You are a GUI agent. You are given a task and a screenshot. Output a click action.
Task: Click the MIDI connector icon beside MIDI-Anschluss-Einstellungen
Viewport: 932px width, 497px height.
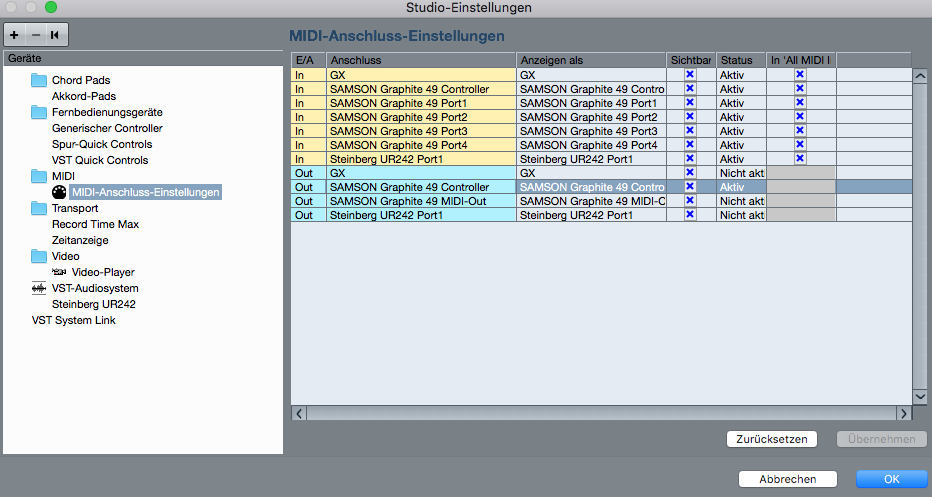pos(59,192)
